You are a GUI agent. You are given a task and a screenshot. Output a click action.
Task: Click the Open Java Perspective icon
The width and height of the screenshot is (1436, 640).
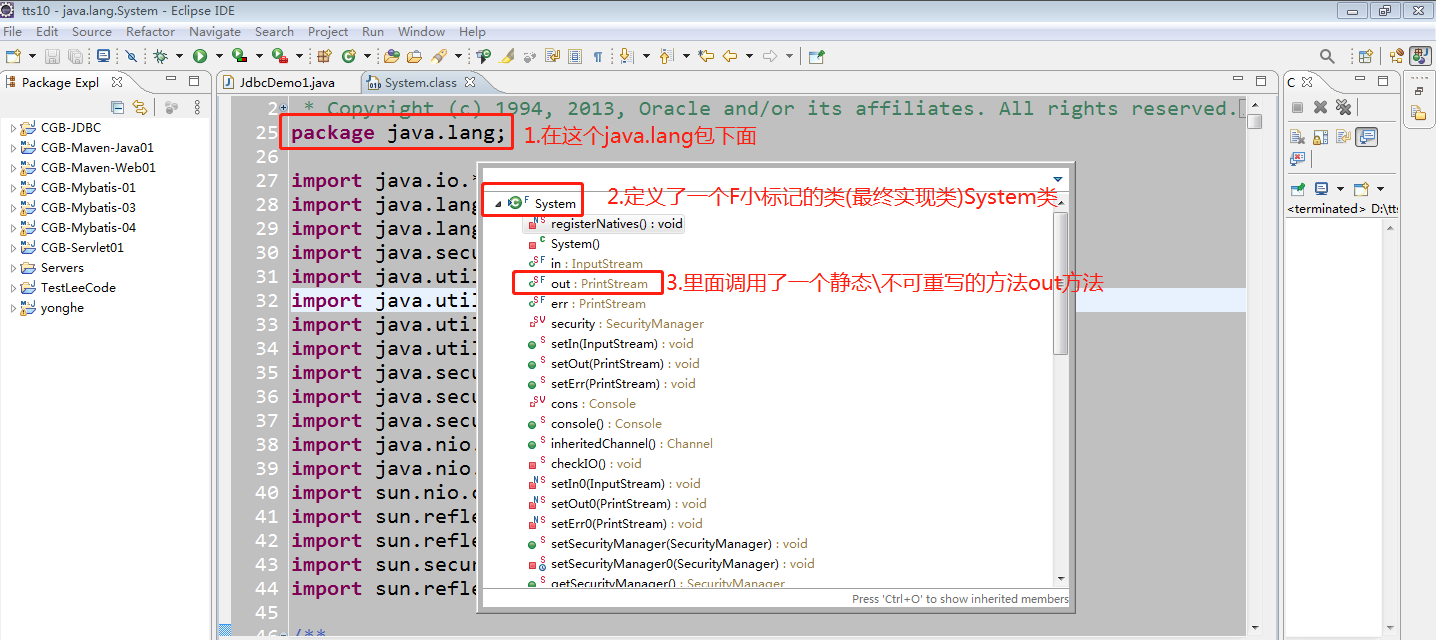tap(1420, 56)
